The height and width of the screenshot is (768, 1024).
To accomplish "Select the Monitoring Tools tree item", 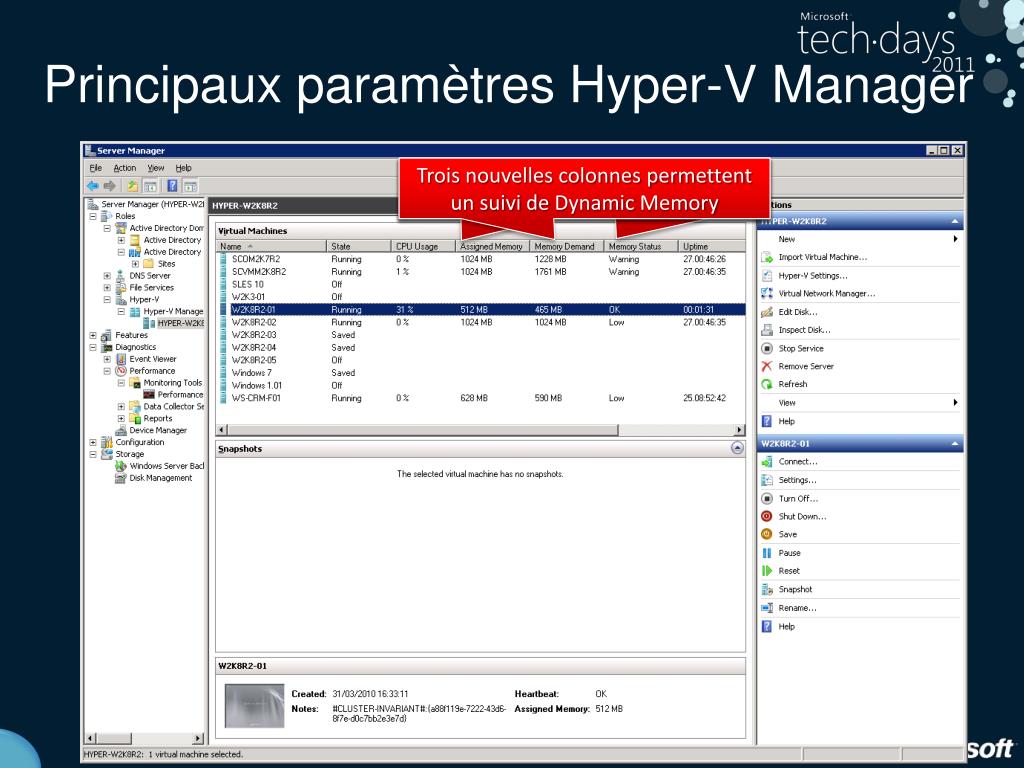I will [x=173, y=383].
